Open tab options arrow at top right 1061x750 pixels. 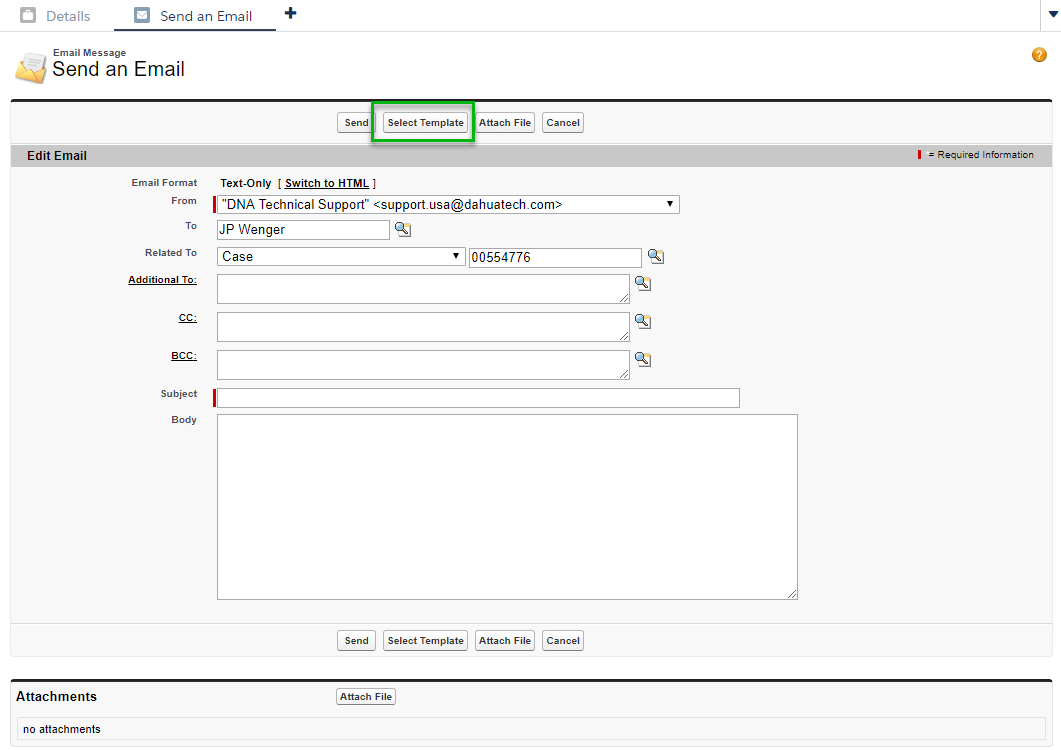pyautogui.click(x=1052, y=14)
